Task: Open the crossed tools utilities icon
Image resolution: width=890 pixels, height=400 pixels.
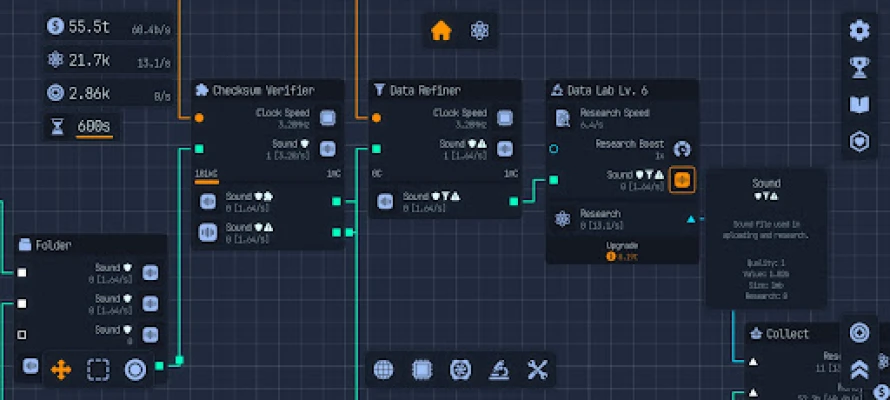Action: [538, 370]
